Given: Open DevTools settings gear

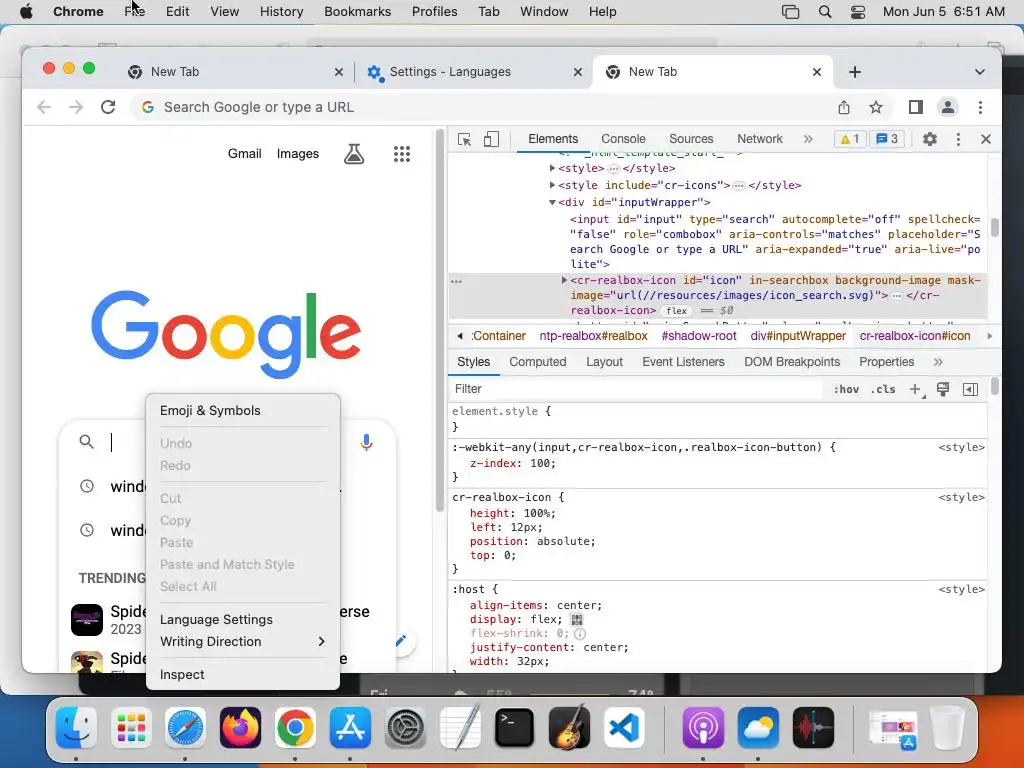Looking at the screenshot, I should pos(929,139).
